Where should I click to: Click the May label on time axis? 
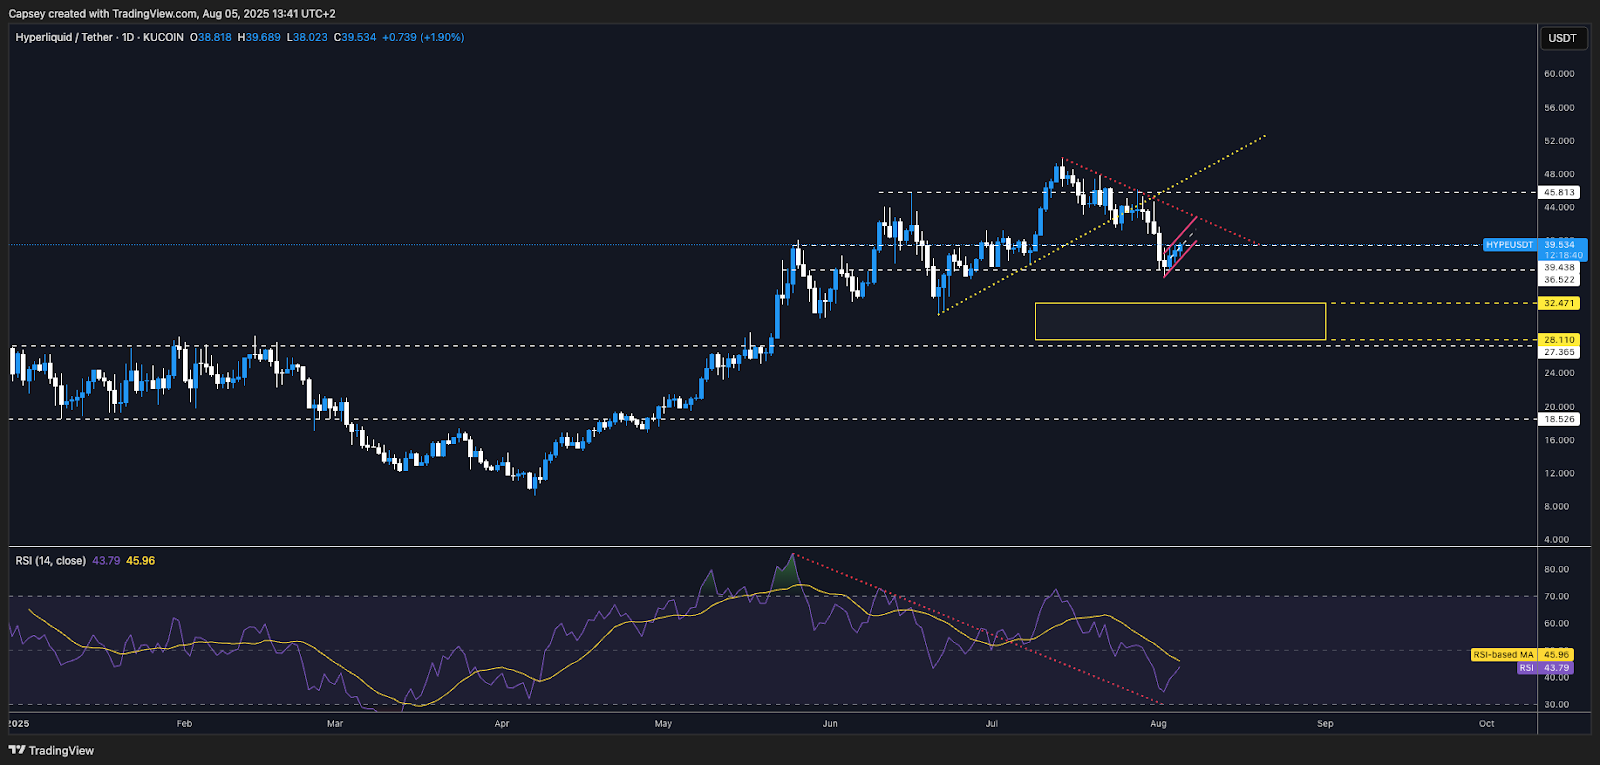663,723
